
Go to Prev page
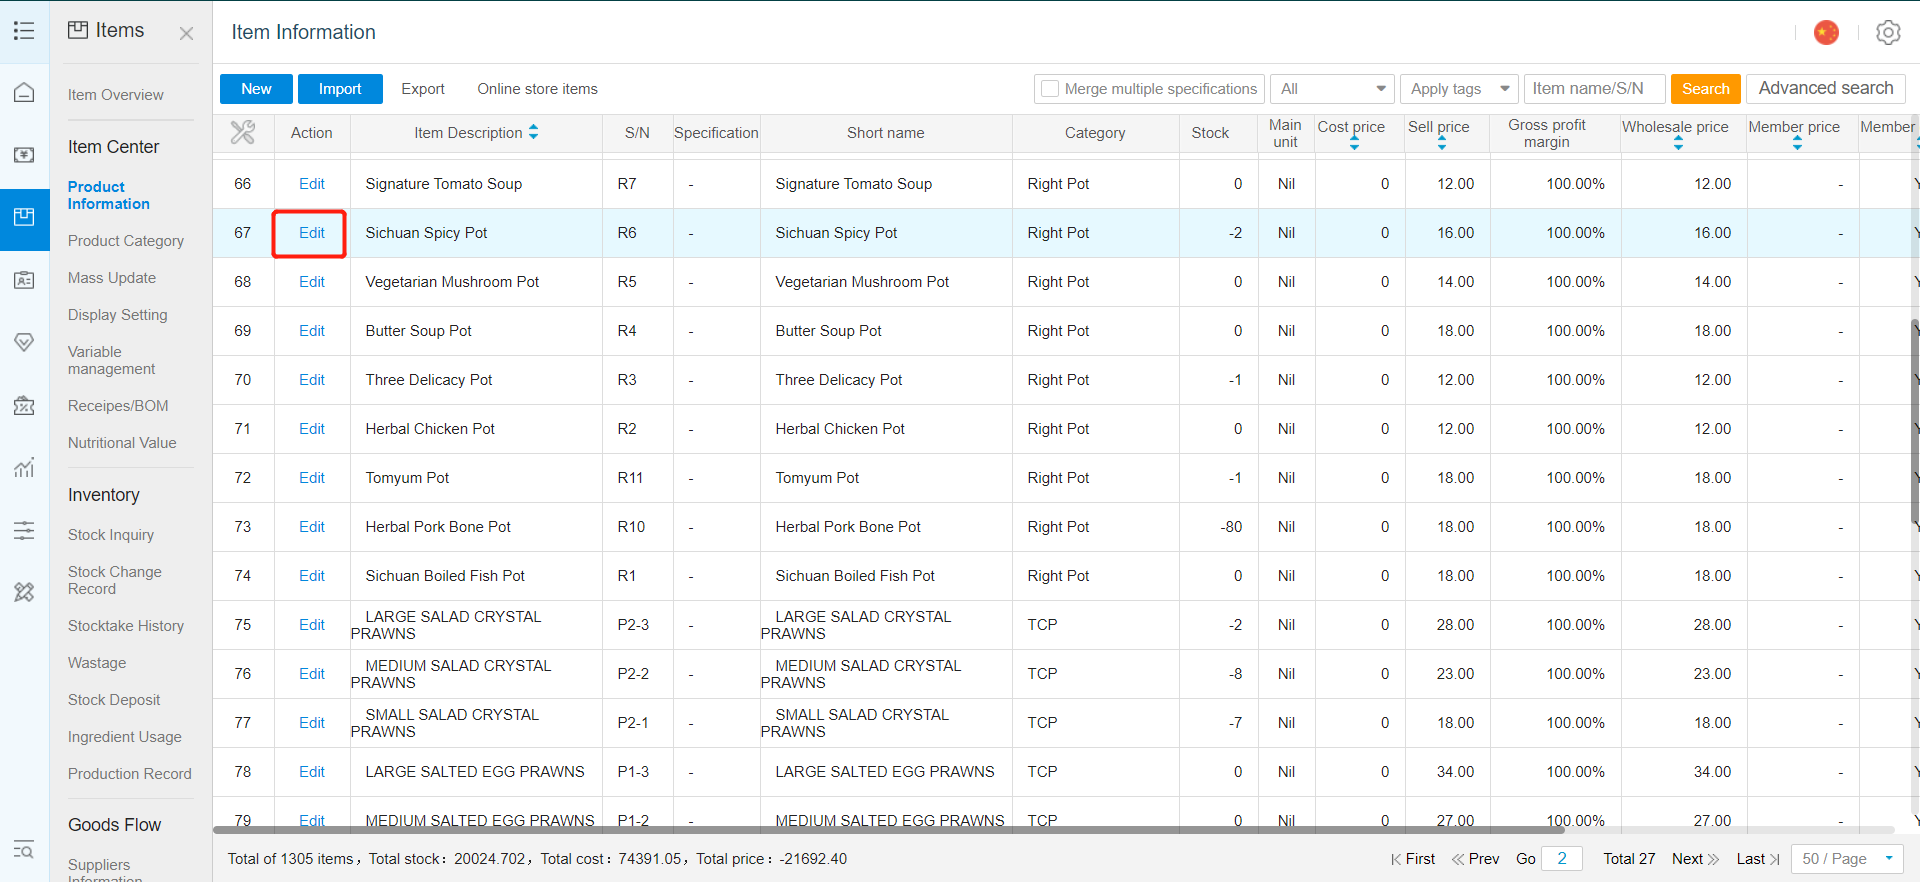pyautogui.click(x=1476, y=858)
